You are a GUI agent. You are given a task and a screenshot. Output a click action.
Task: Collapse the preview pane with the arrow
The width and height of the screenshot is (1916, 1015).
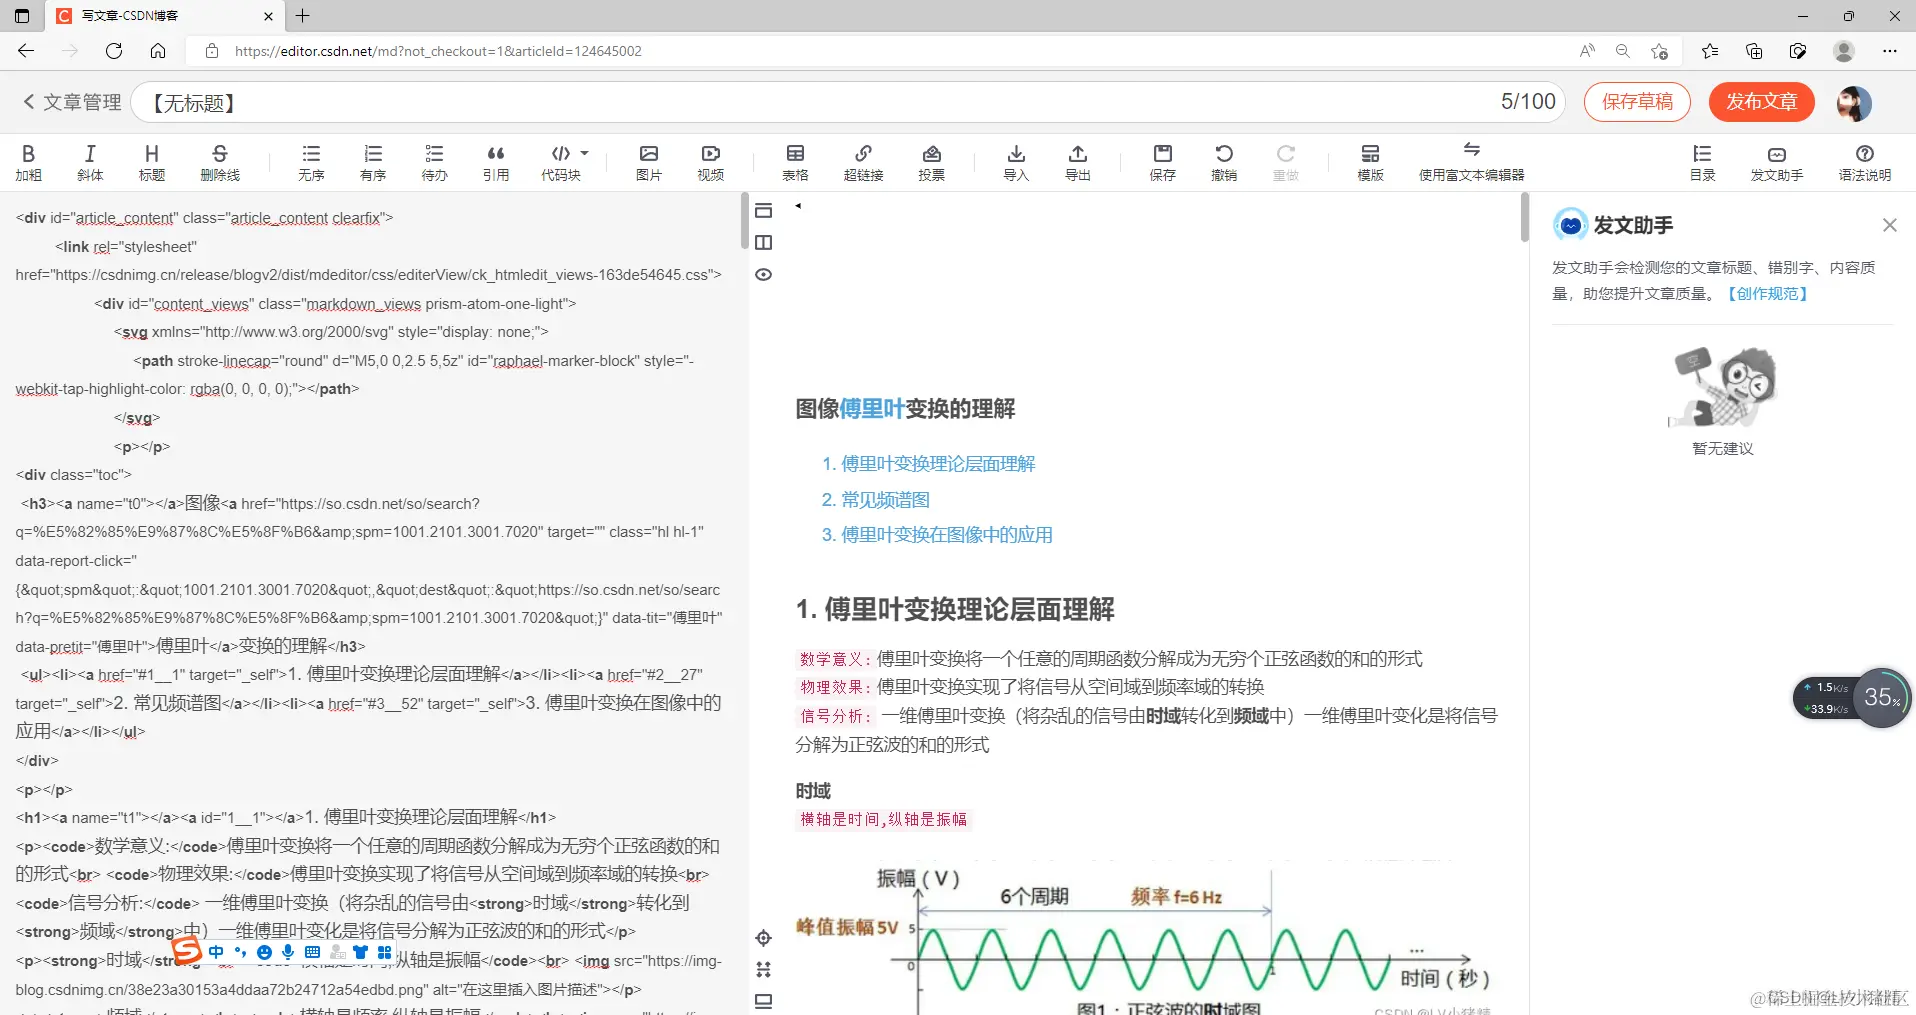798,207
